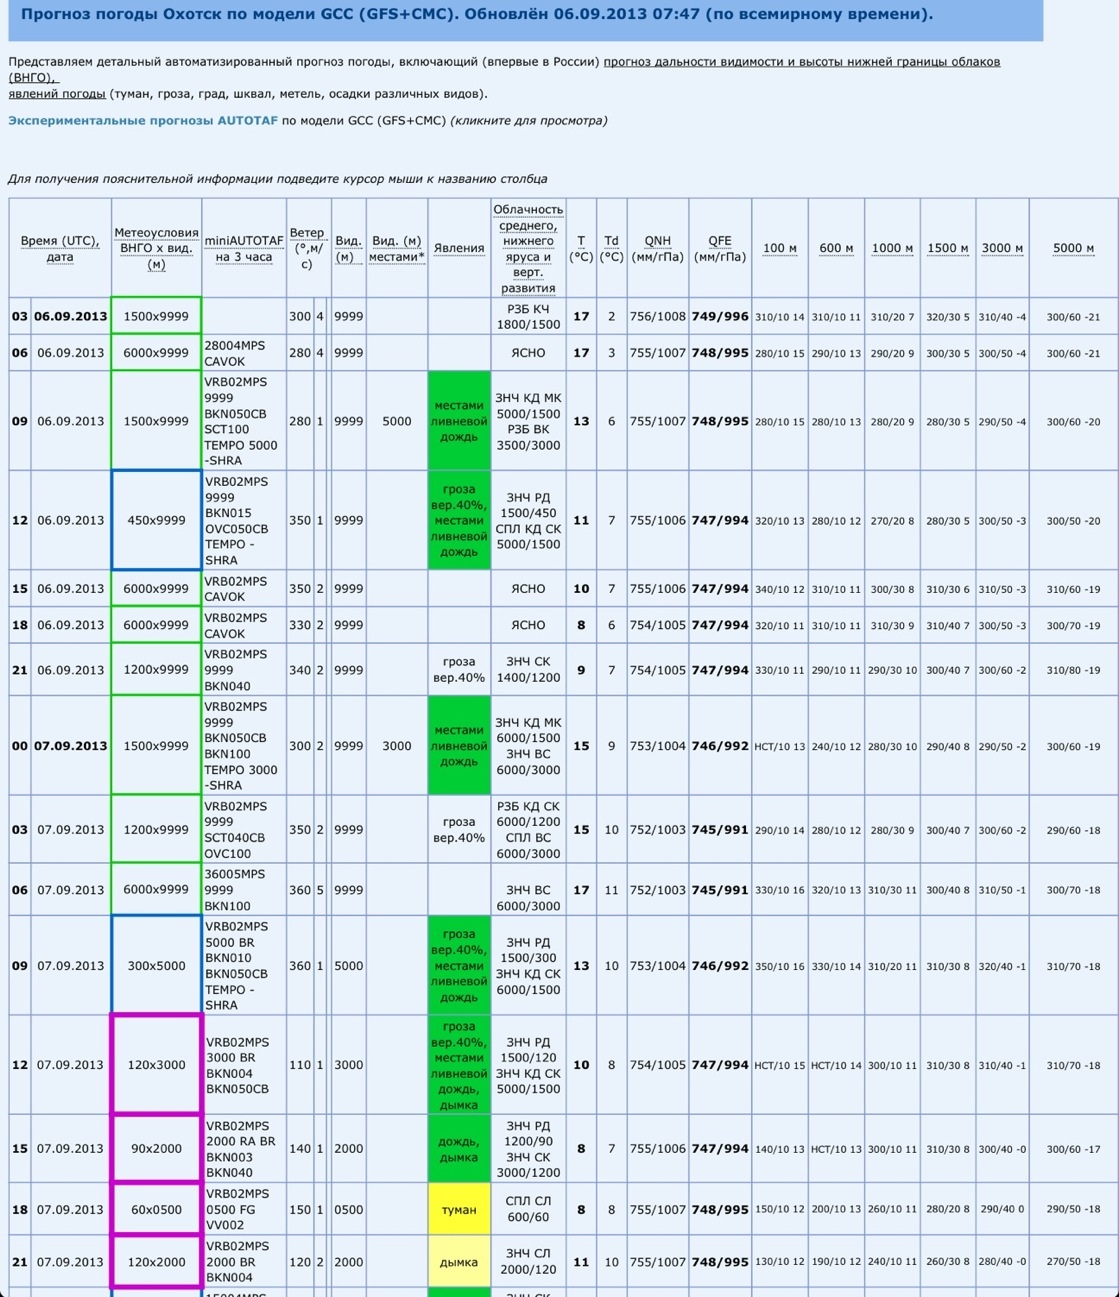Select the 100 м altitude column header
Screen dimensions: 1119x1297
tap(780, 248)
